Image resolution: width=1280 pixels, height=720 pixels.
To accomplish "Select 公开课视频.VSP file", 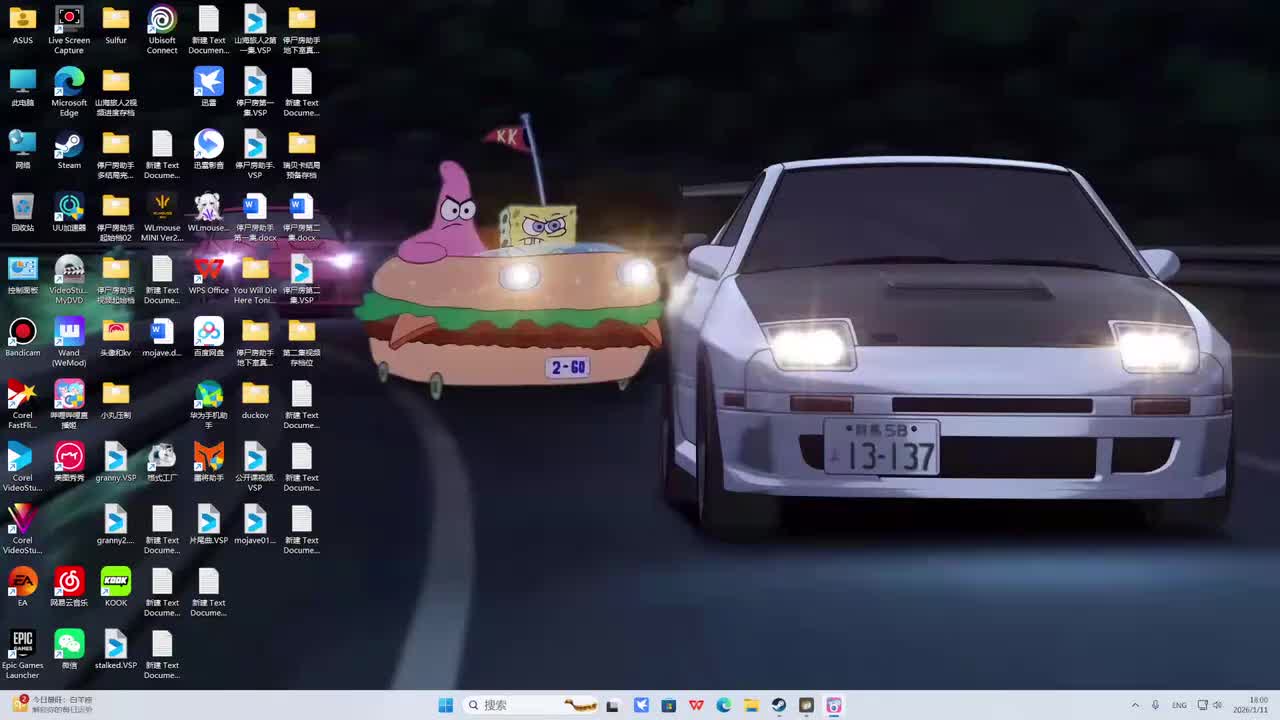I will click(255, 467).
